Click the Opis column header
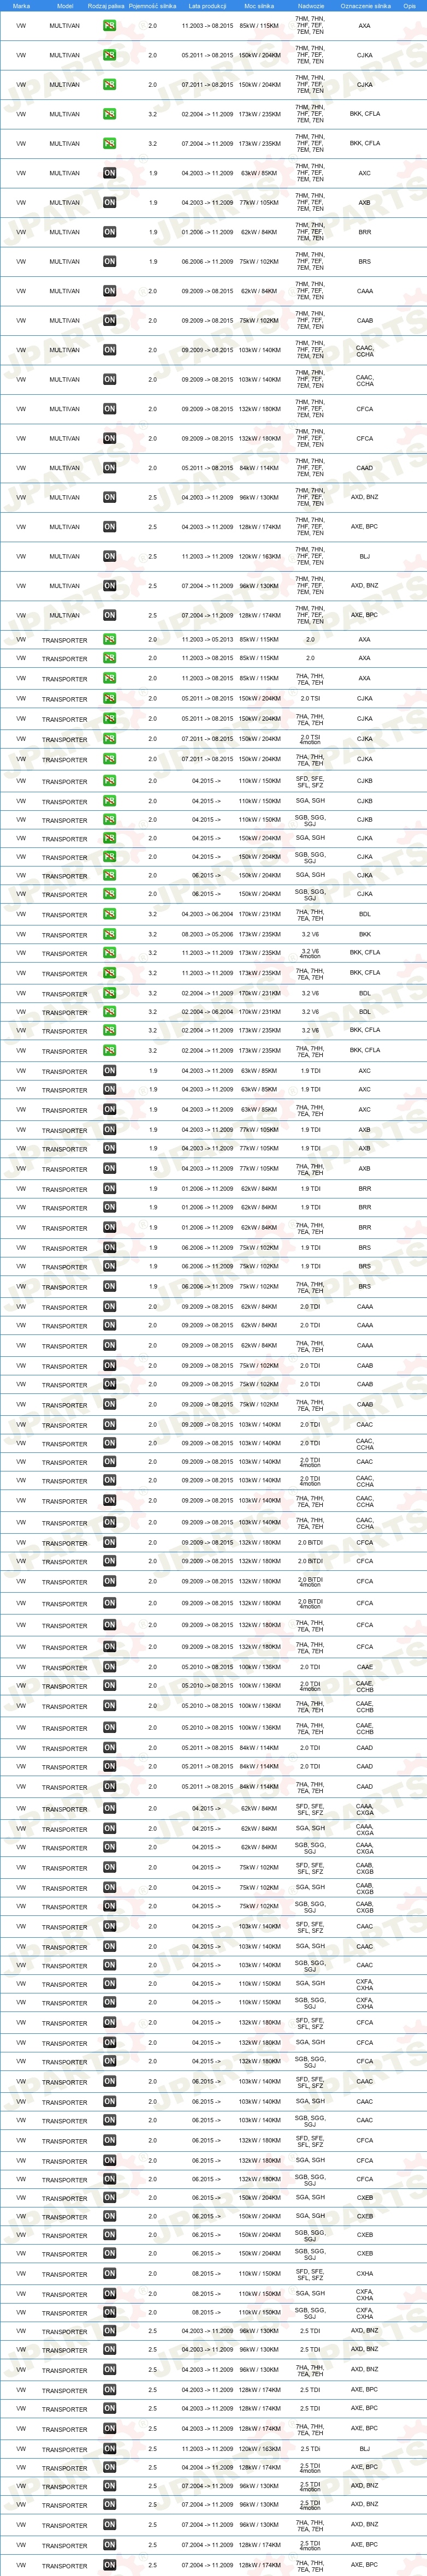 tap(409, 6)
